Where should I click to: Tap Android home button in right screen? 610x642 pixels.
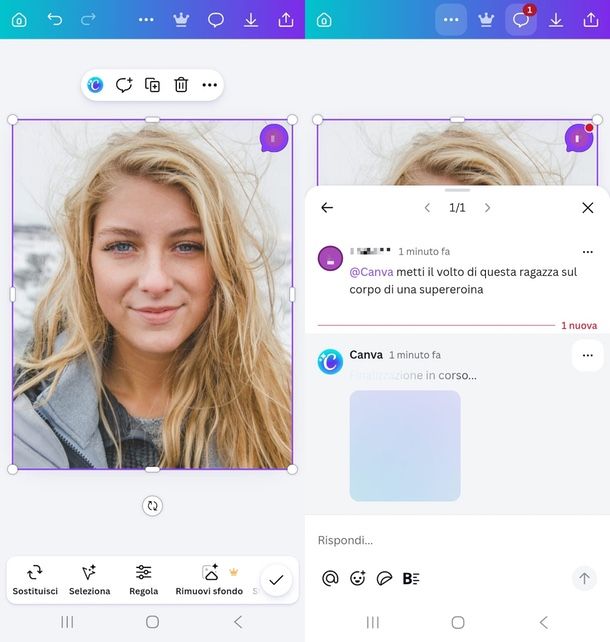(458, 622)
